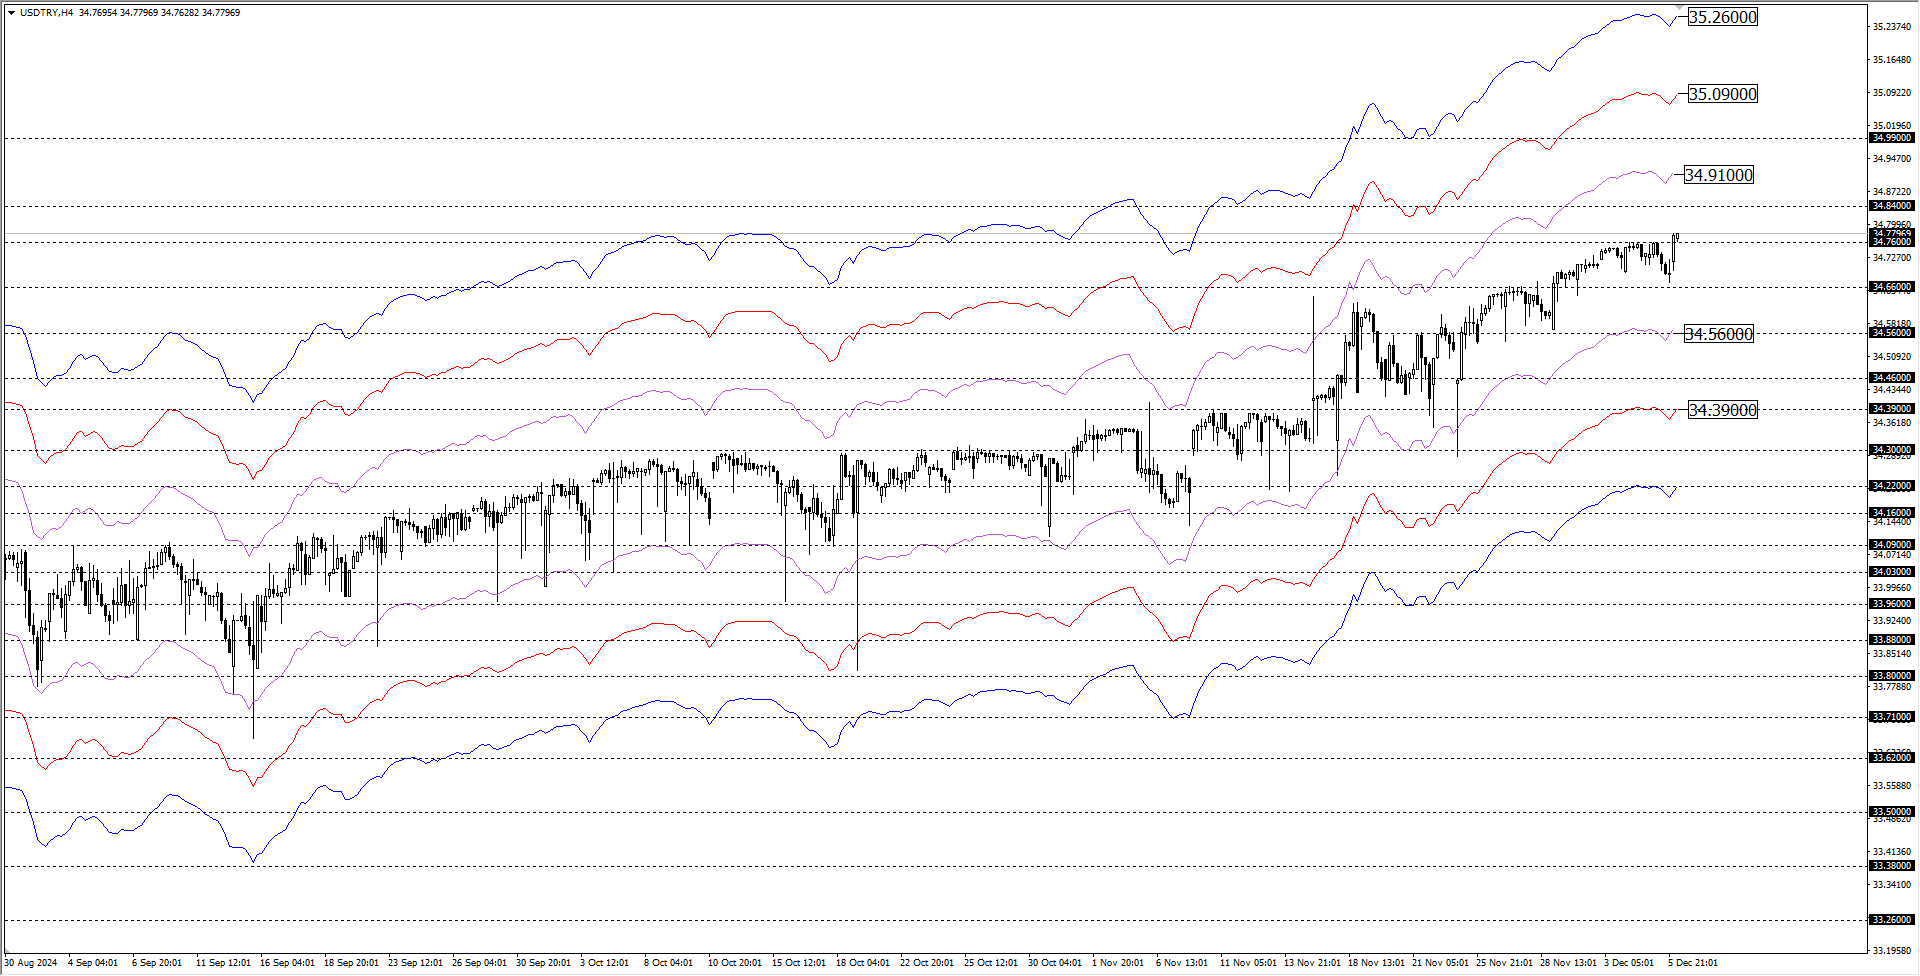Click the 33.92400 price scale value
The image size is (1920, 976).
(1892, 621)
